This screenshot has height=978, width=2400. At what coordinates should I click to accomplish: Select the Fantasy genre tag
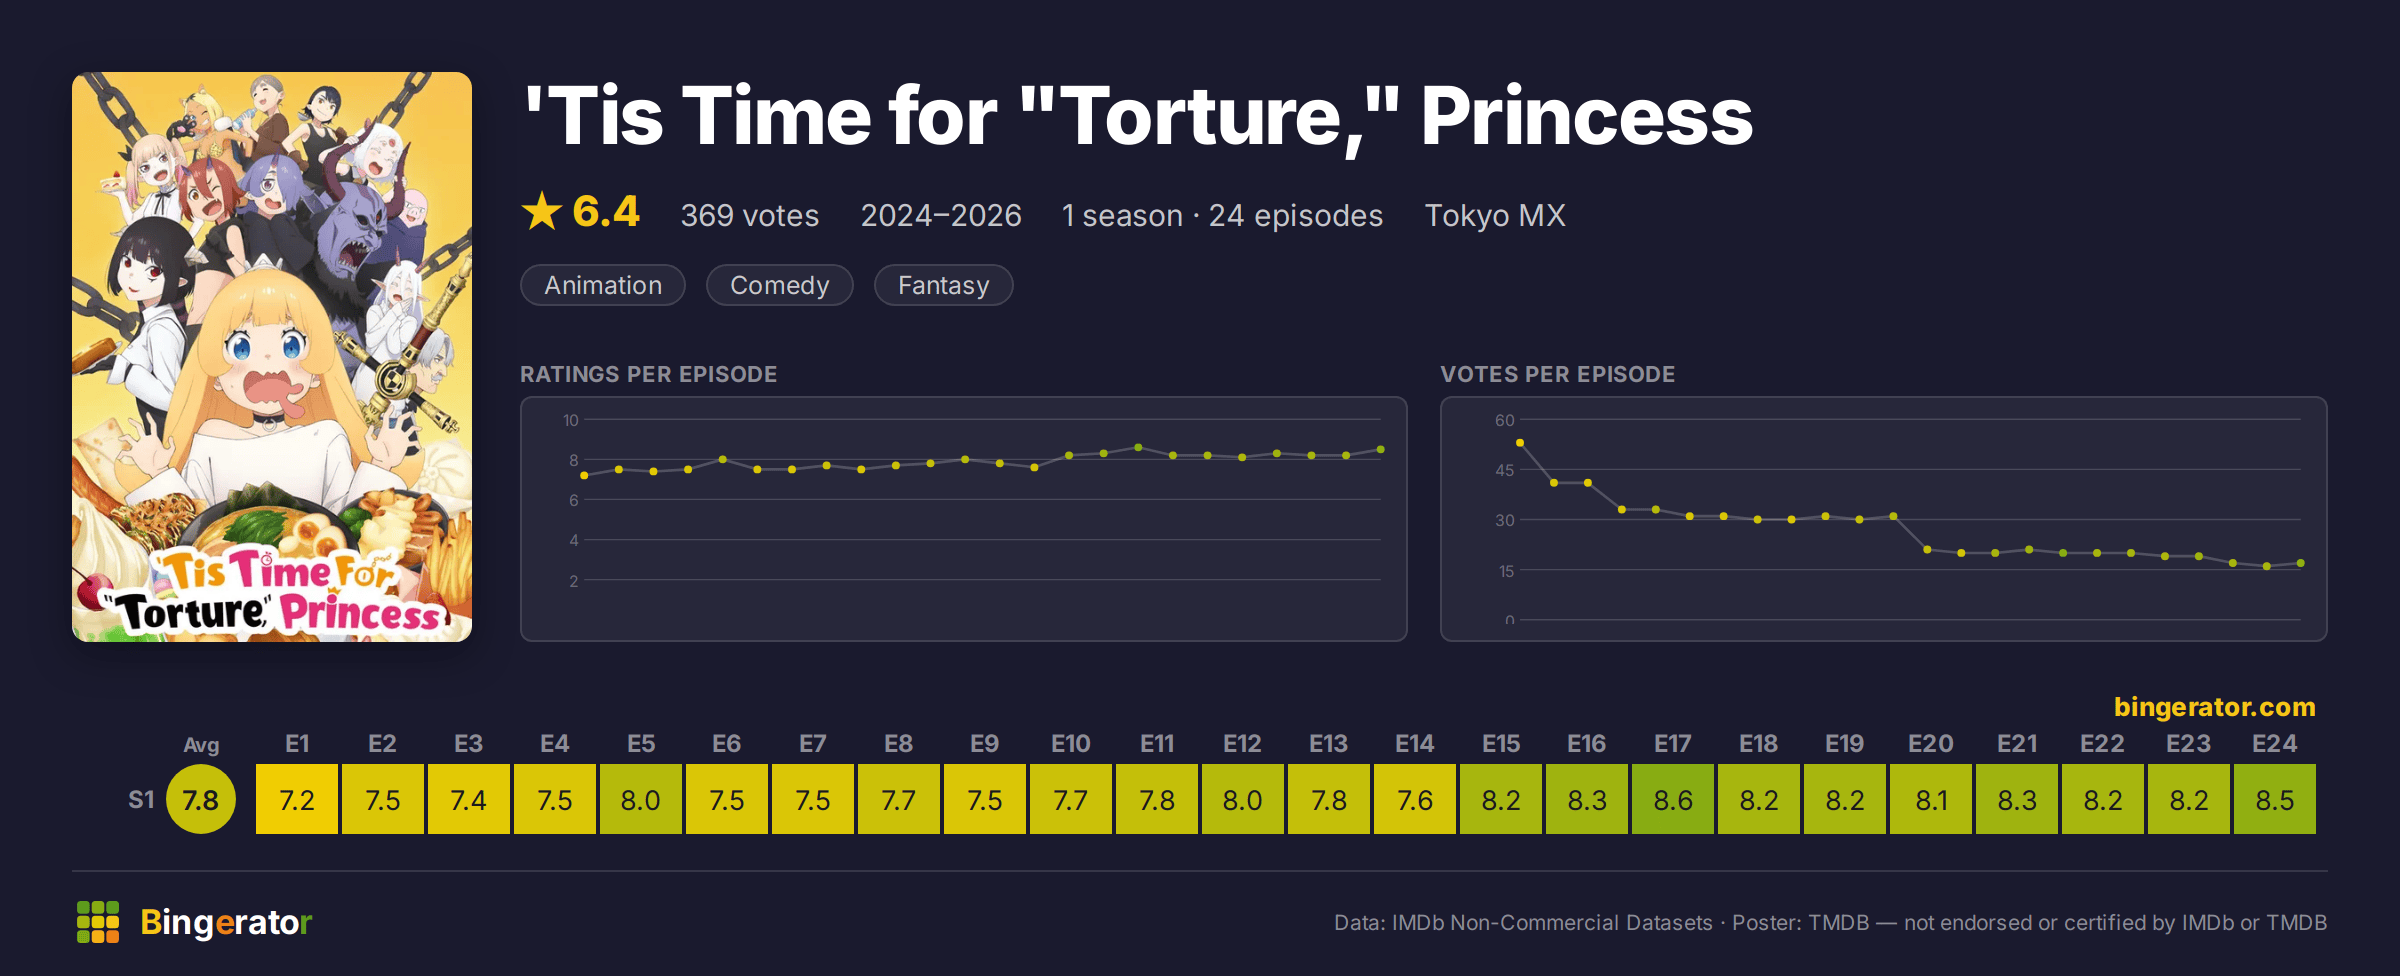pyautogui.click(x=944, y=285)
